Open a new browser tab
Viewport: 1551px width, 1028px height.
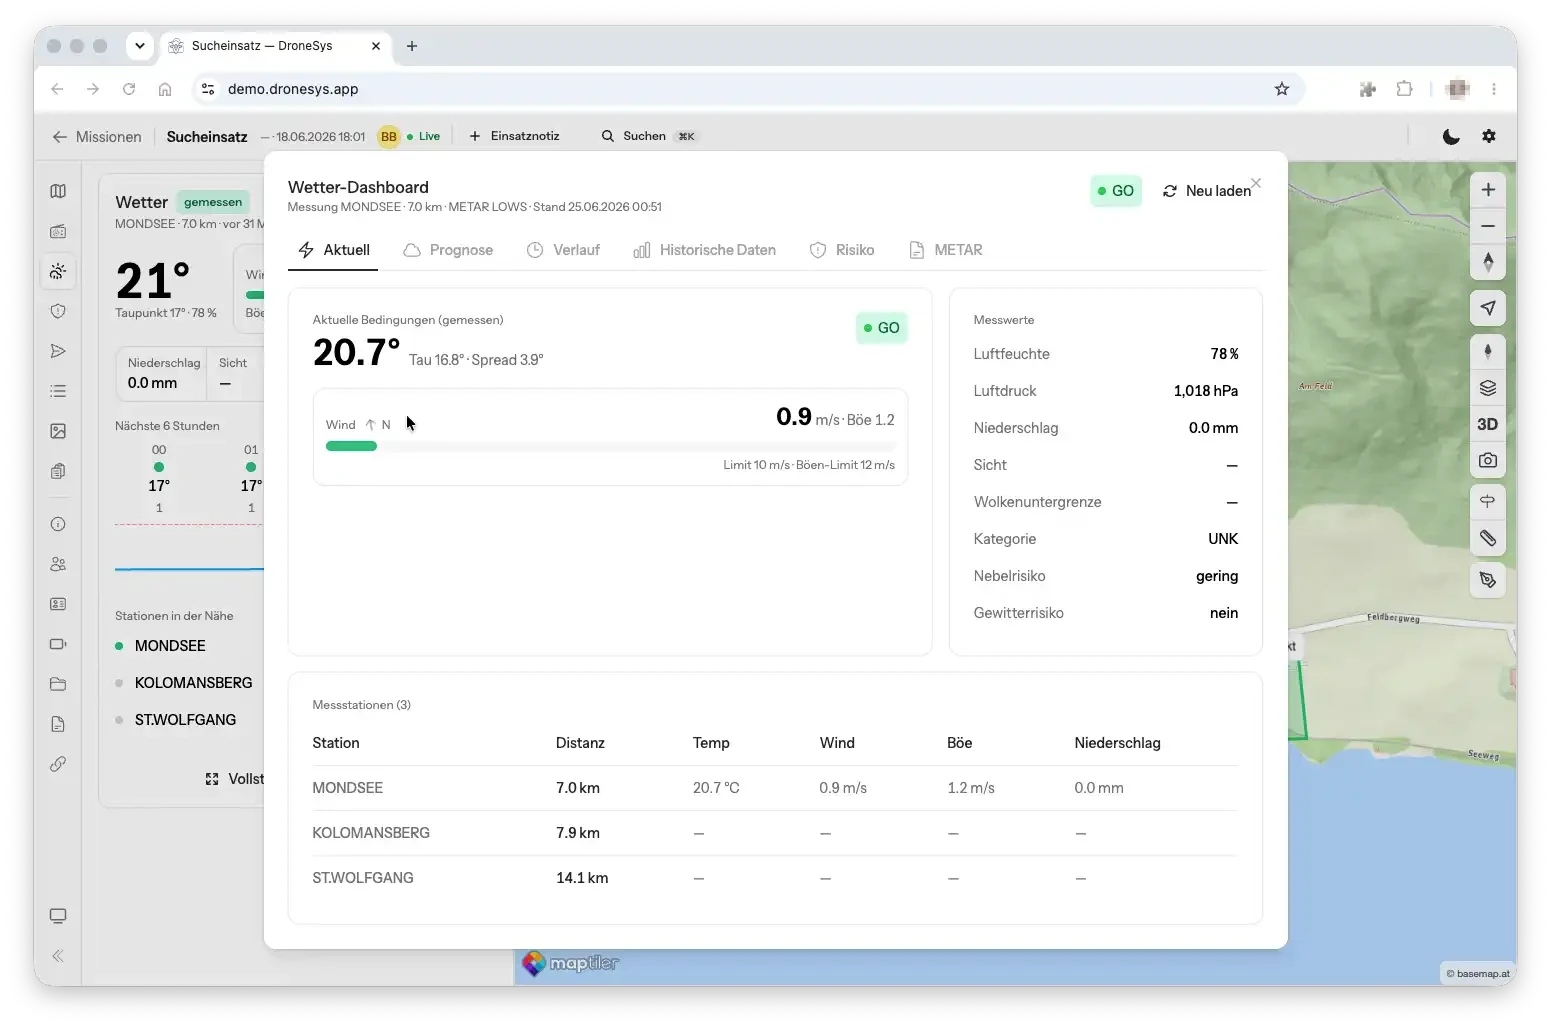412,46
